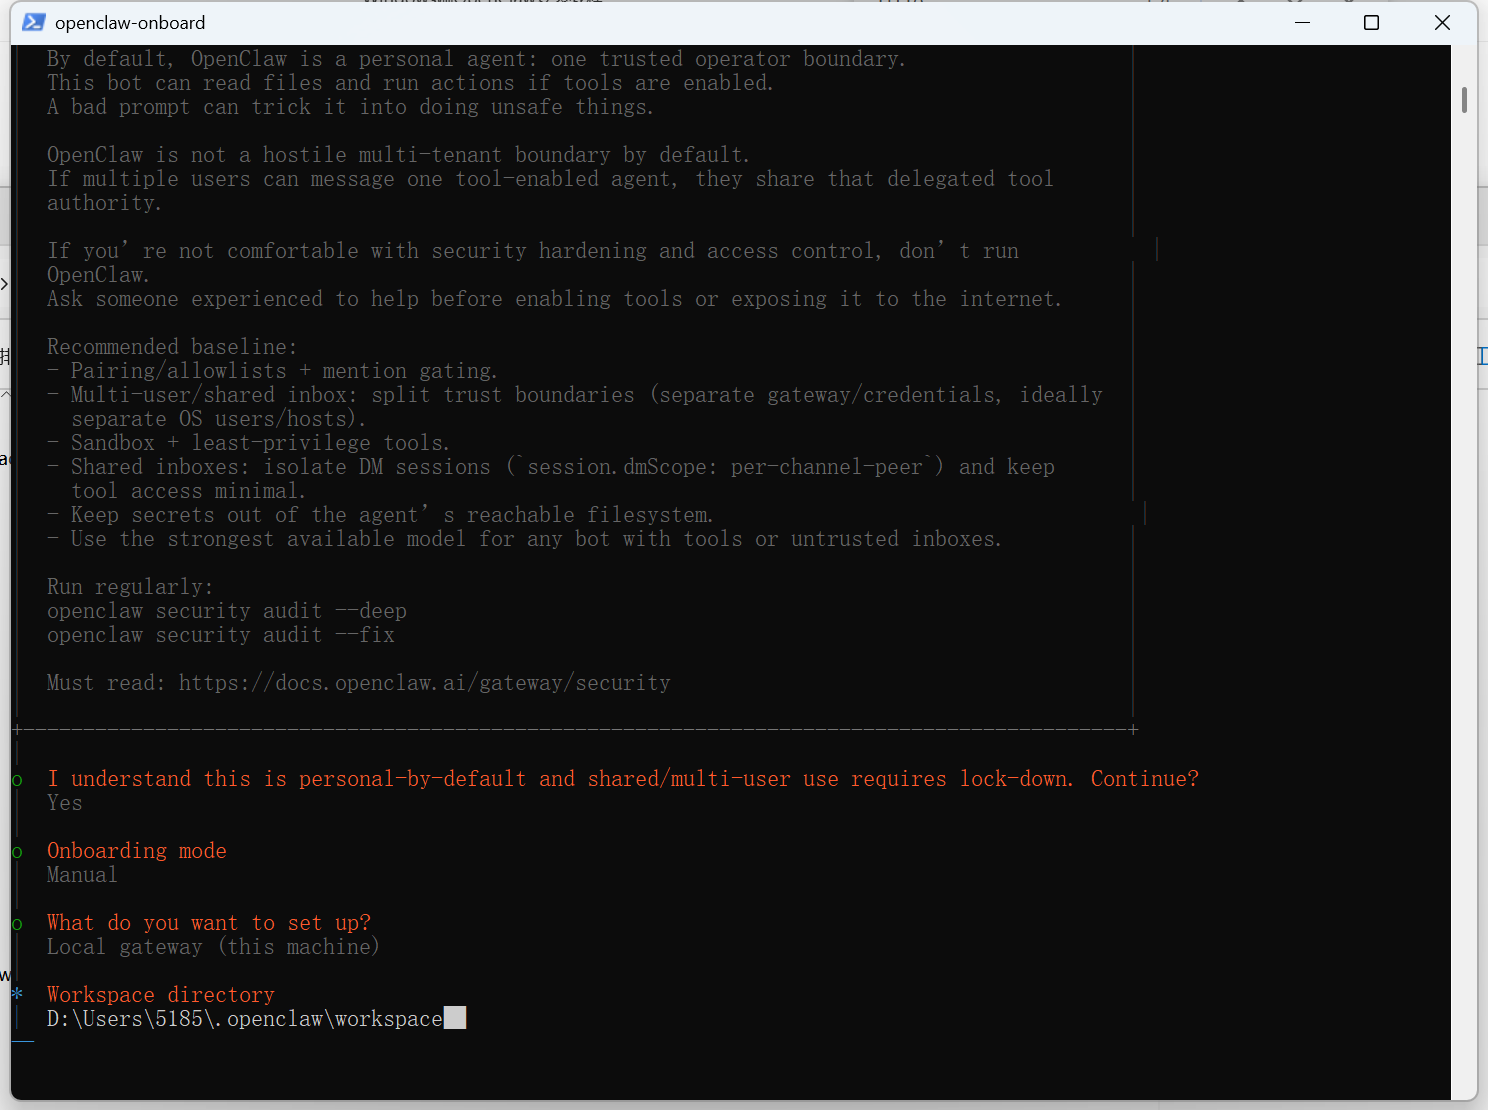Click the 'openclaw security audit --fix' command line
Screen dimensions: 1488x1110
pyautogui.click(x=221, y=635)
